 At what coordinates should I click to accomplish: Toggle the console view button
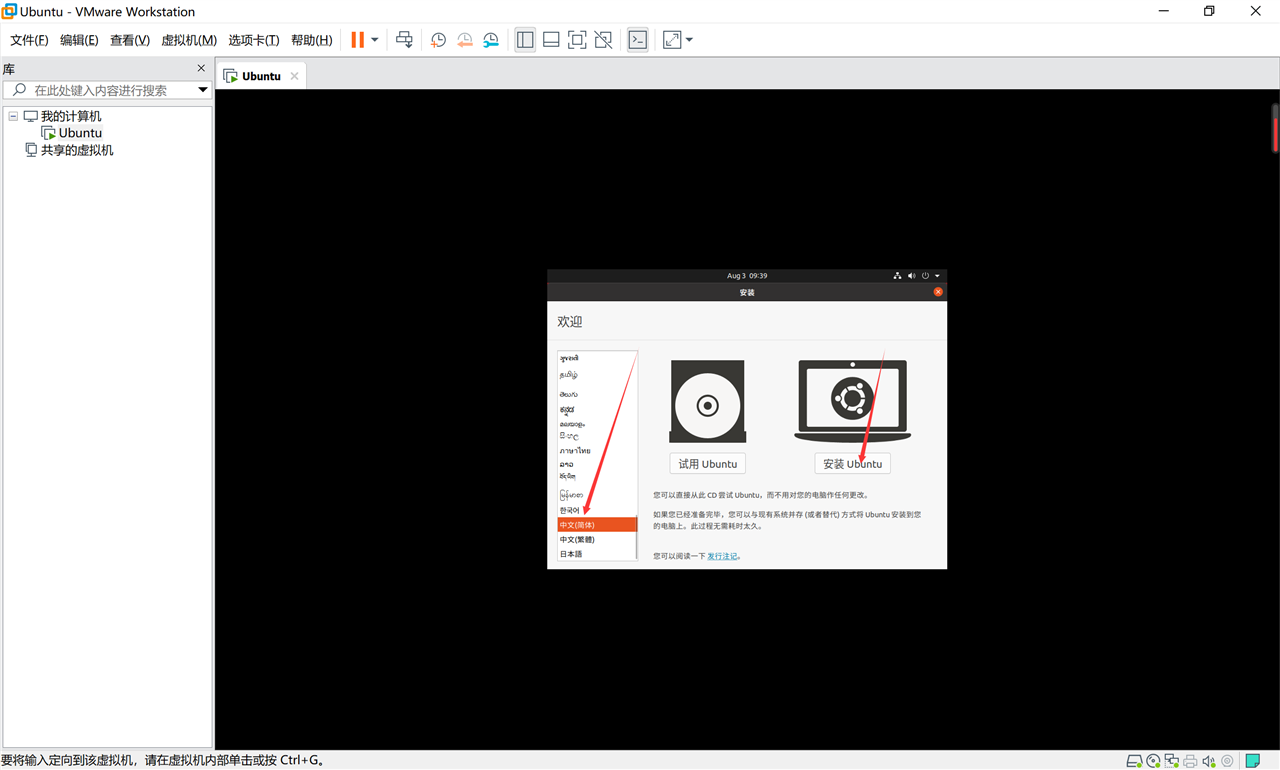(x=638, y=40)
